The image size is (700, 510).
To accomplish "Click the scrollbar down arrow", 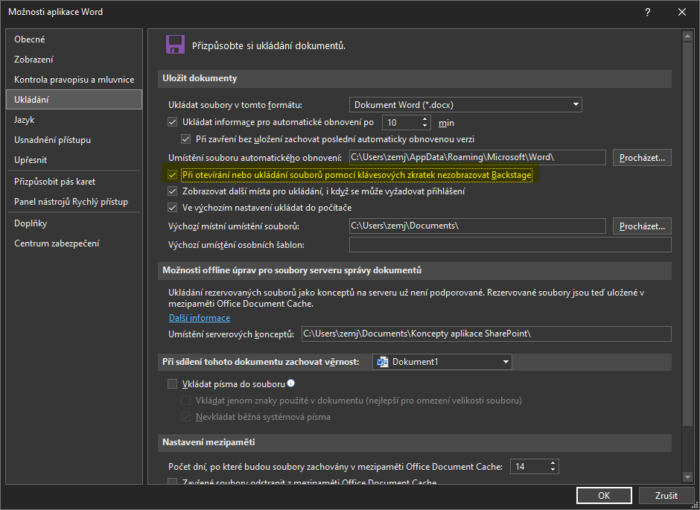I will coord(688,477).
